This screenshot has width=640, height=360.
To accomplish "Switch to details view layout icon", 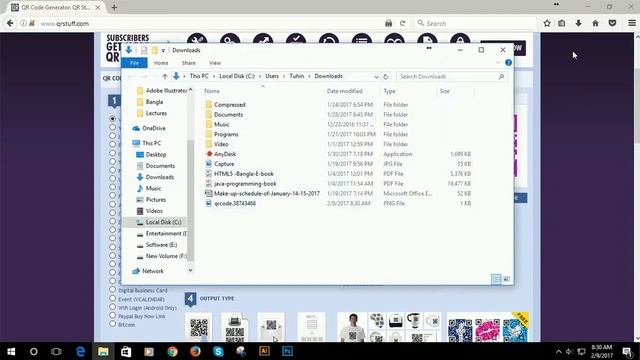I will click(x=496, y=279).
